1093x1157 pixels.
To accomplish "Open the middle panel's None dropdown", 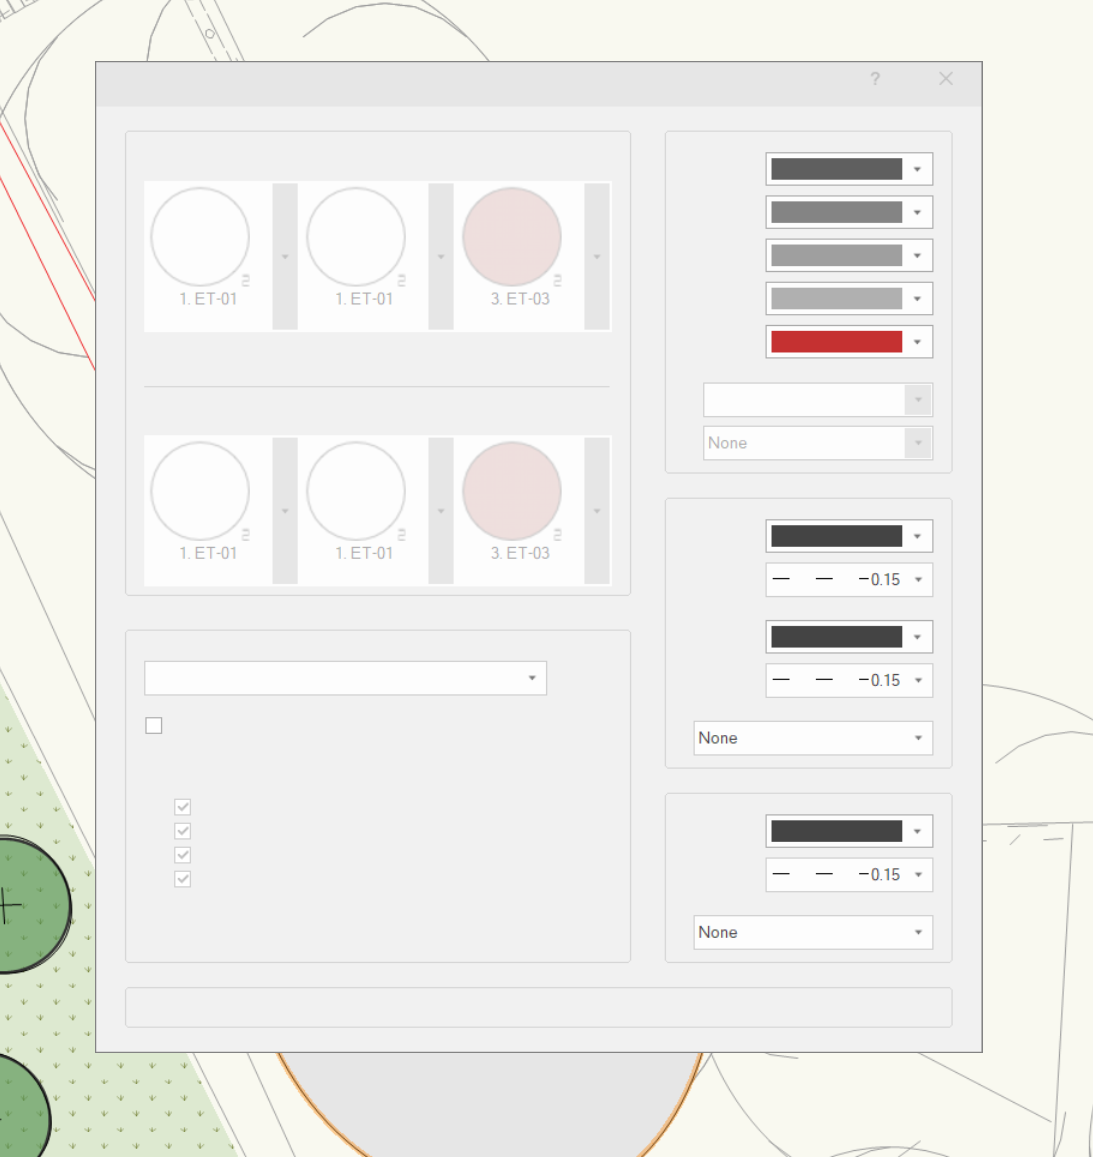I will (812, 738).
